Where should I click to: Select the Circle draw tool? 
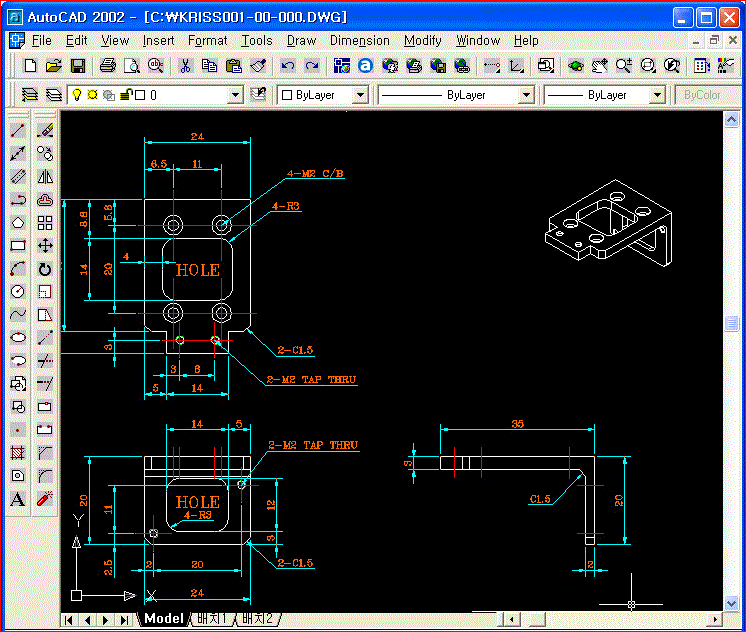point(18,291)
